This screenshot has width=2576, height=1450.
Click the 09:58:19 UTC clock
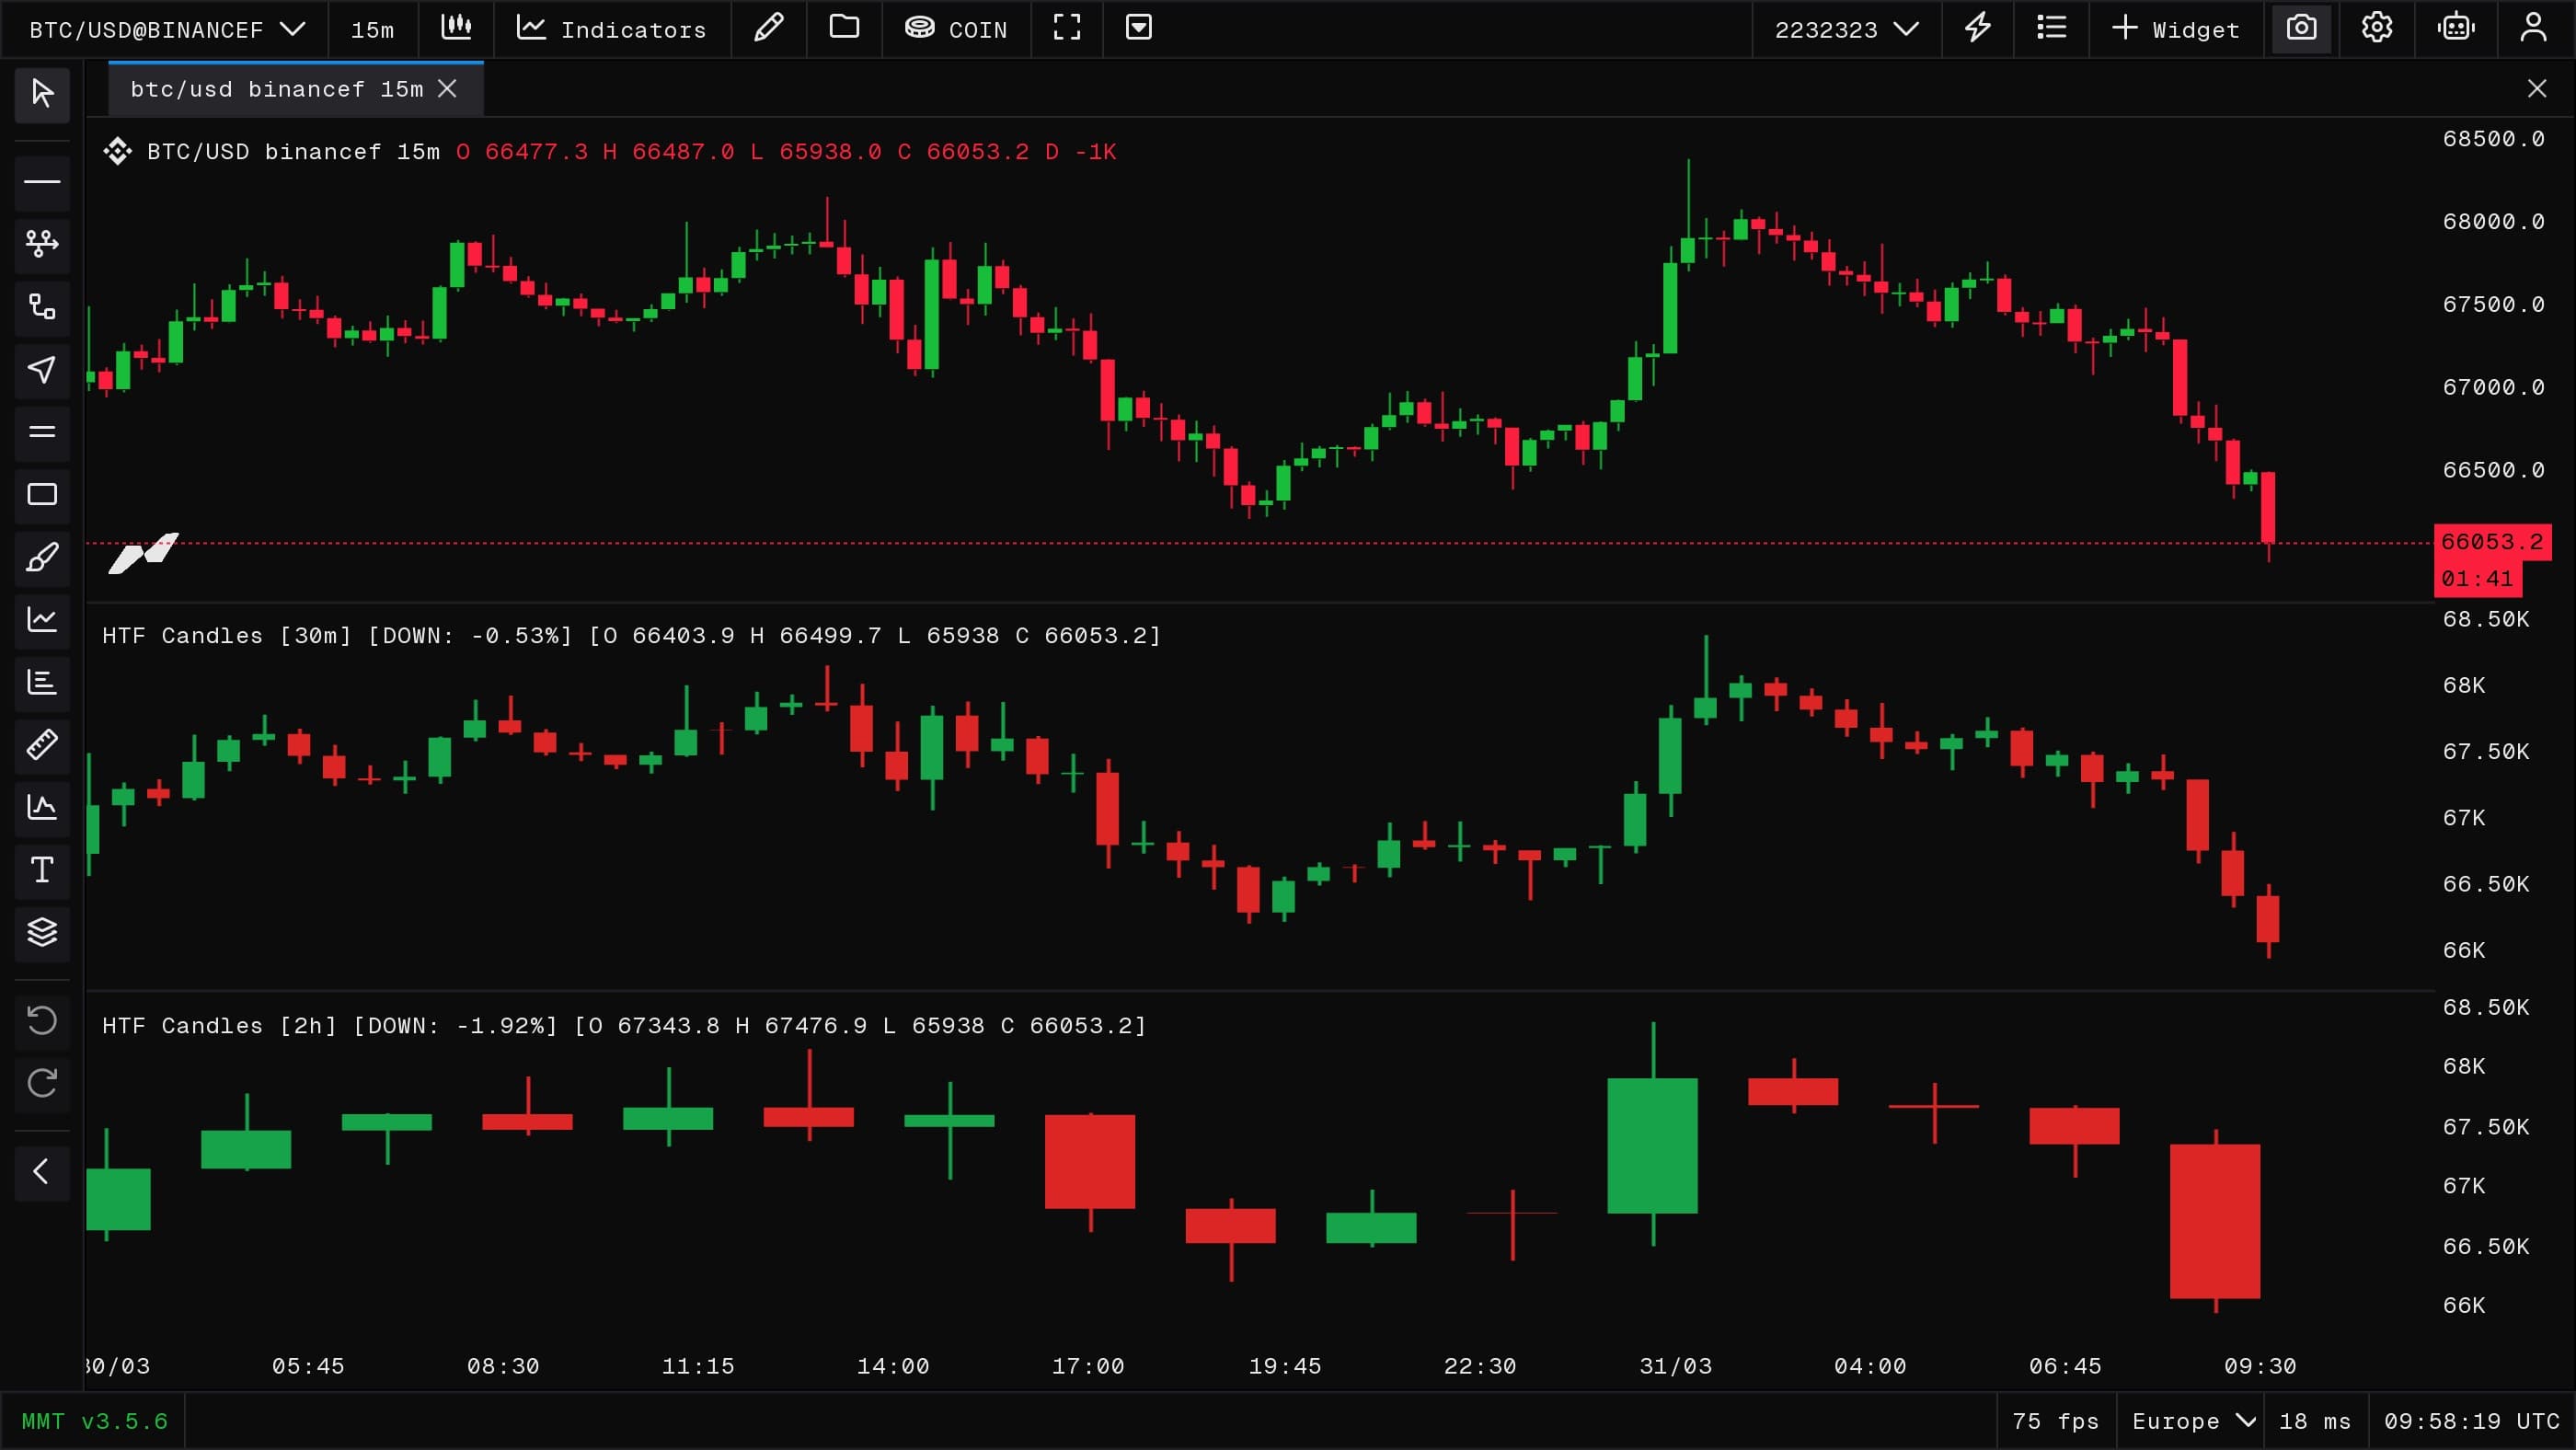tap(2472, 1421)
